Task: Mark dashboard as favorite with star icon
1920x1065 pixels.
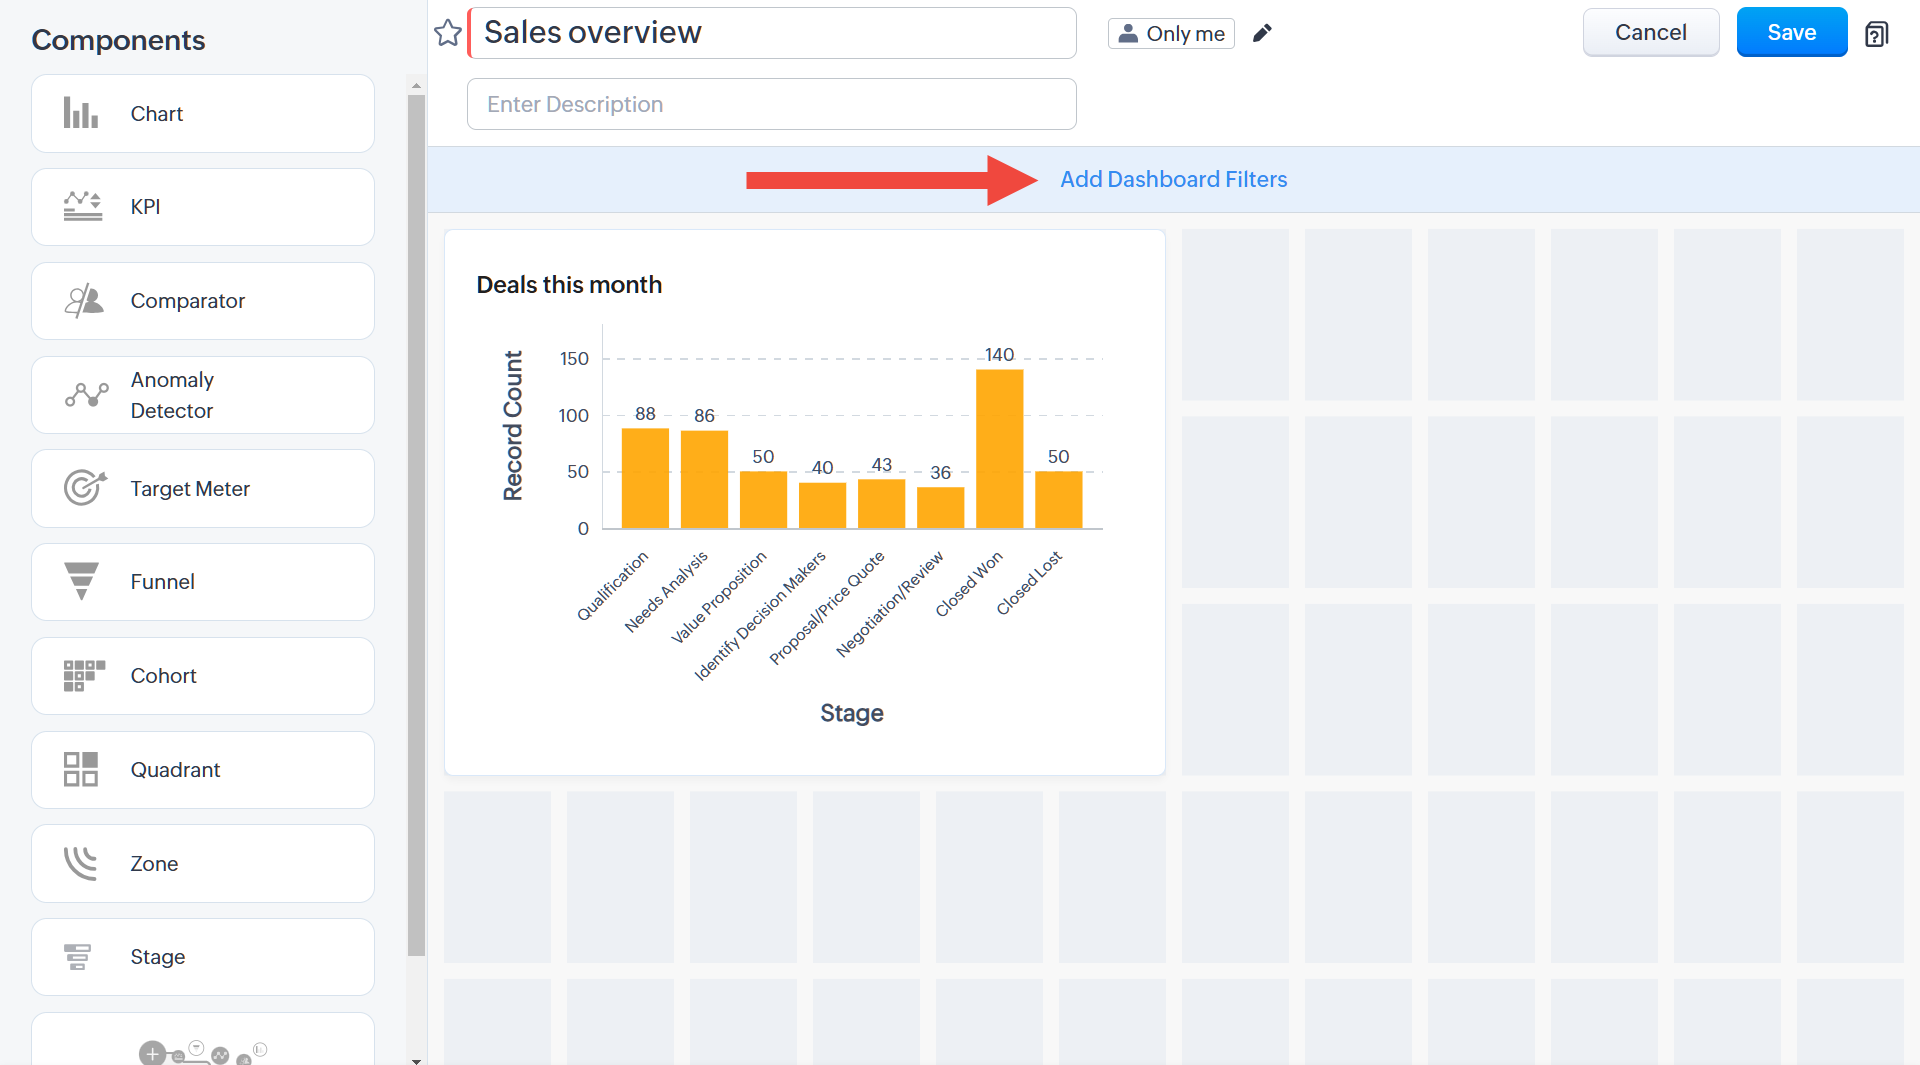Action: [448, 33]
